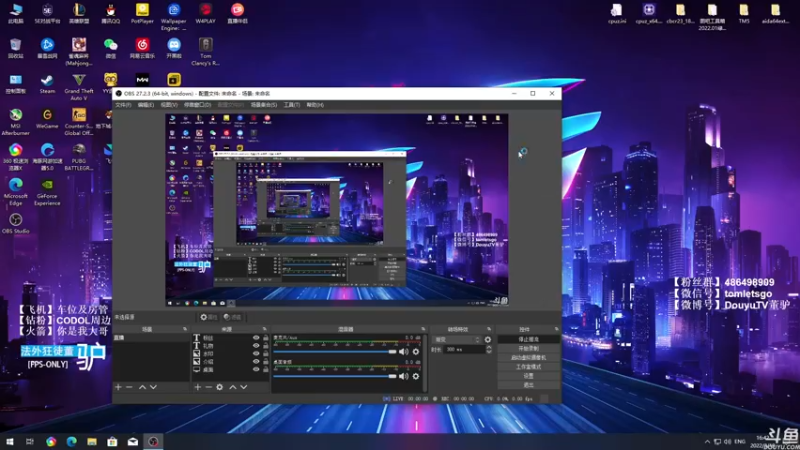Open Grand Theft Auto V desktop icon
The width and height of the screenshot is (800, 450).
(79, 87)
